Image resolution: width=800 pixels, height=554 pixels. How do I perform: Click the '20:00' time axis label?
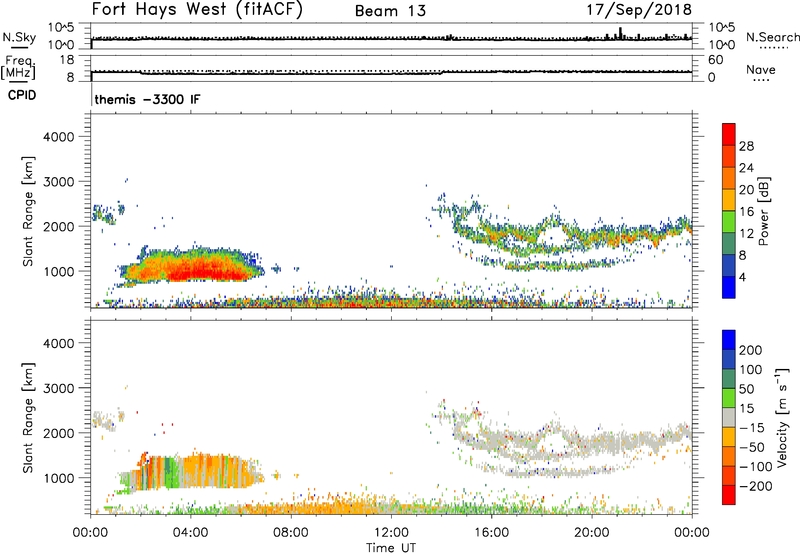[592, 533]
